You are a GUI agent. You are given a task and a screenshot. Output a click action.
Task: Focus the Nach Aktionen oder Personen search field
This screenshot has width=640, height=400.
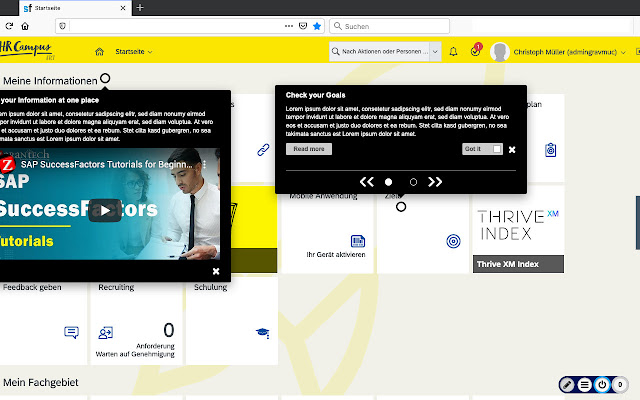point(380,51)
